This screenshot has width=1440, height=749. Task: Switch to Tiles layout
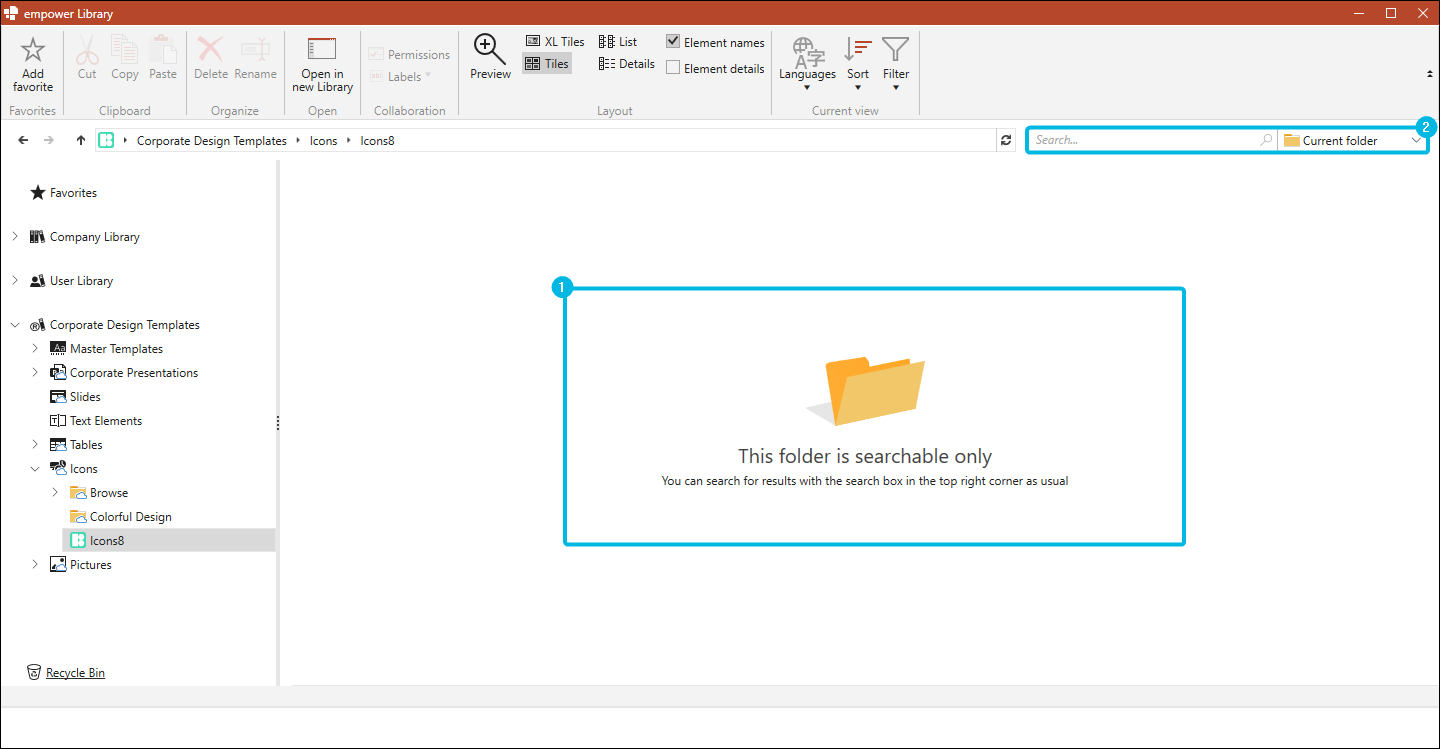(547, 64)
